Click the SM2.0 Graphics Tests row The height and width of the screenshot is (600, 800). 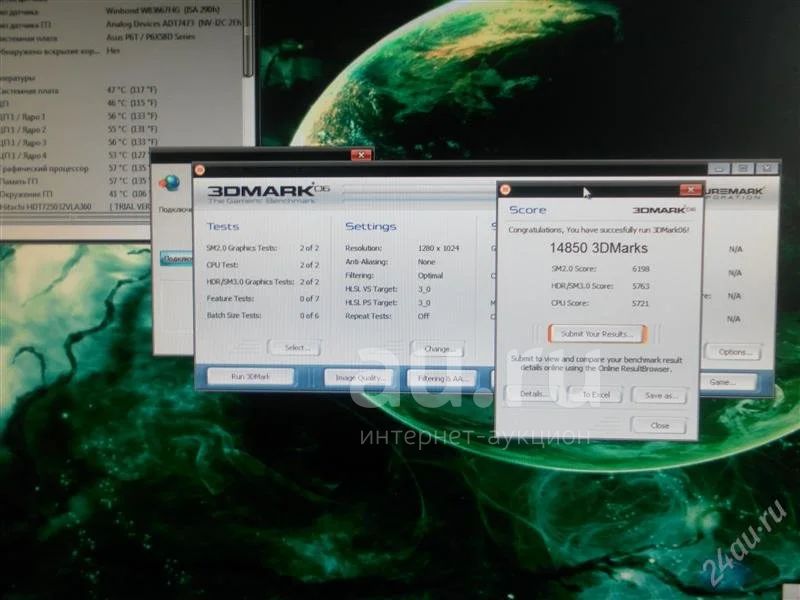pyautogui.click(x=263, y=248)
